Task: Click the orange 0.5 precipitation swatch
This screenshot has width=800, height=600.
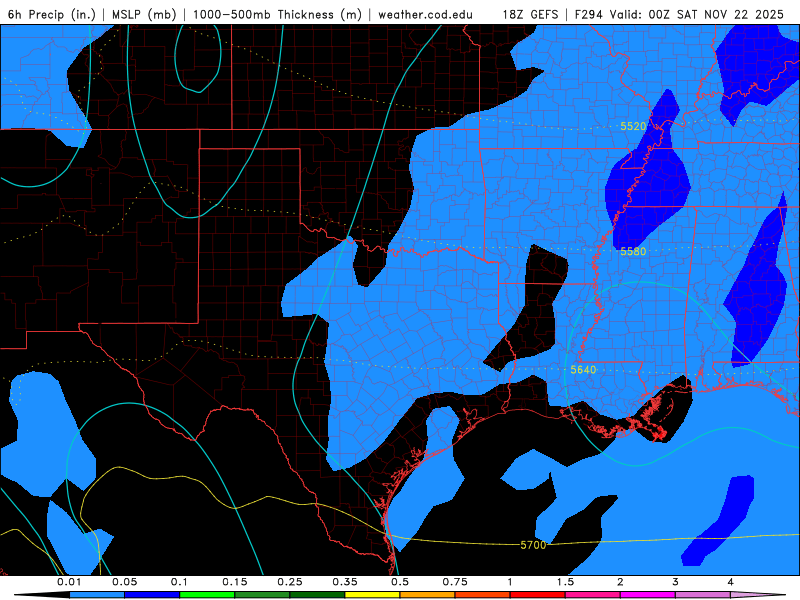Action: pyautogui.click(x=428, y=595)
